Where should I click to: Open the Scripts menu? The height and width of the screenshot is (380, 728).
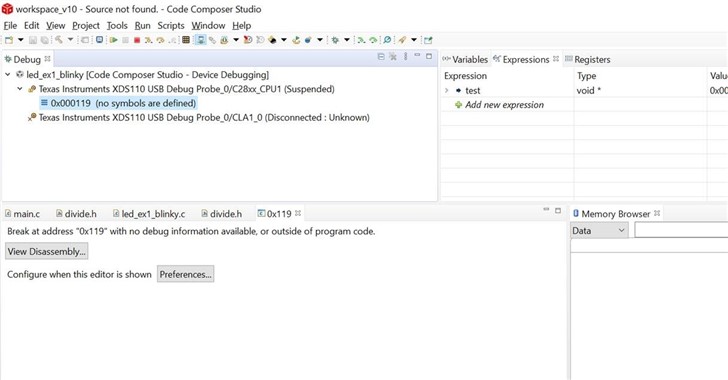[x=171, y=26]
